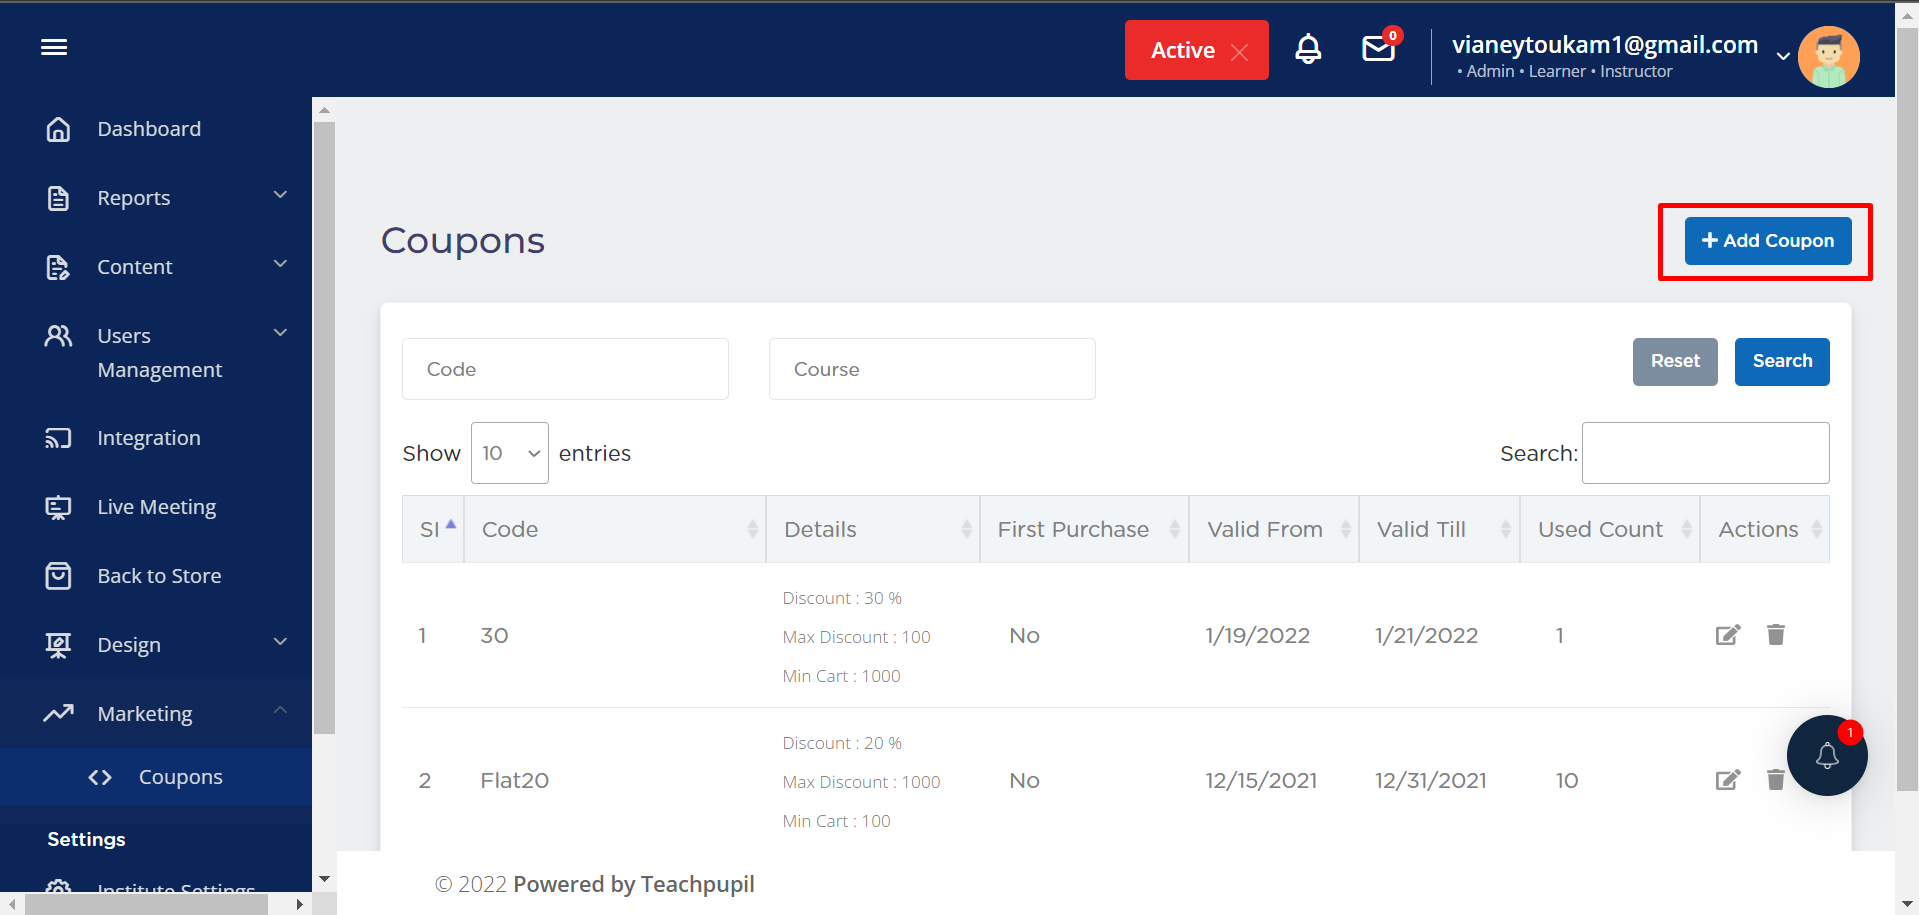1919x915 pixels.
Task: Open floating notification bell widget
Action: click(x=1826, y=756)
